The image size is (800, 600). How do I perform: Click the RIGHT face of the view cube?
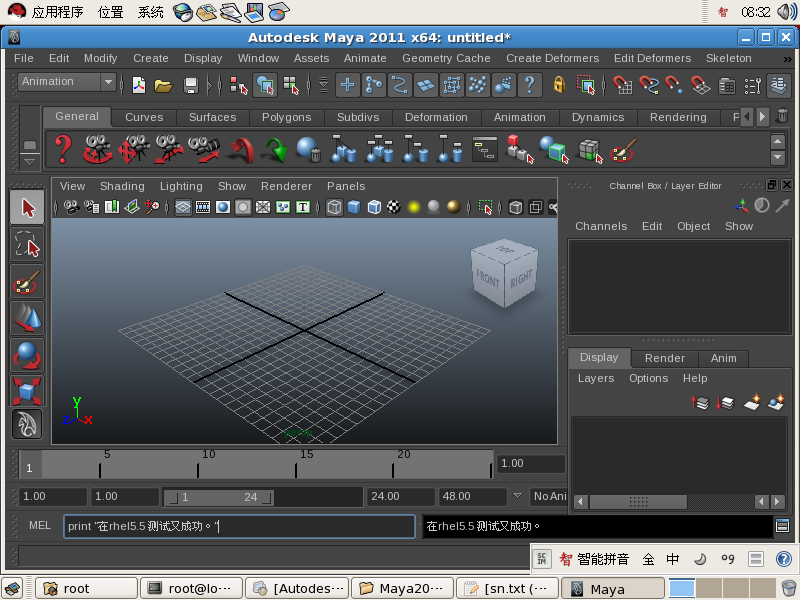point(521,278)
